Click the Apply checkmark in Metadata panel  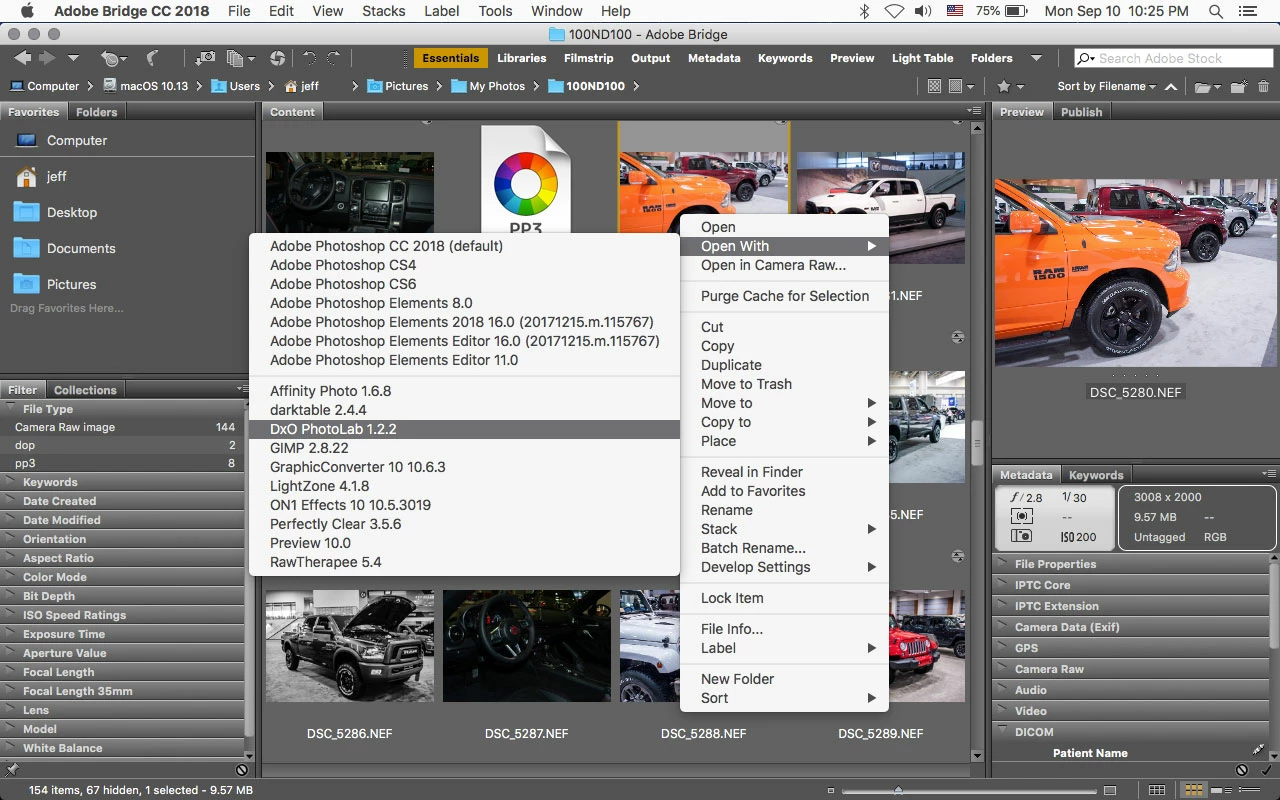coord(1265,770)
